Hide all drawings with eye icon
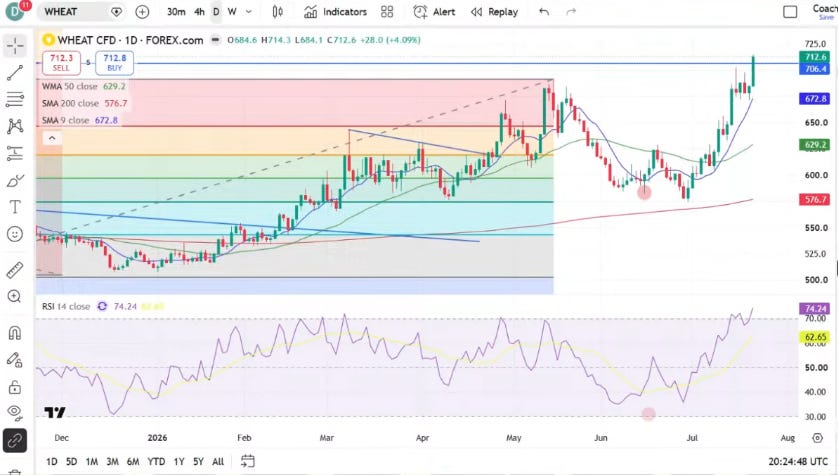This screenshot has width=838, height=475. point(15,412)
